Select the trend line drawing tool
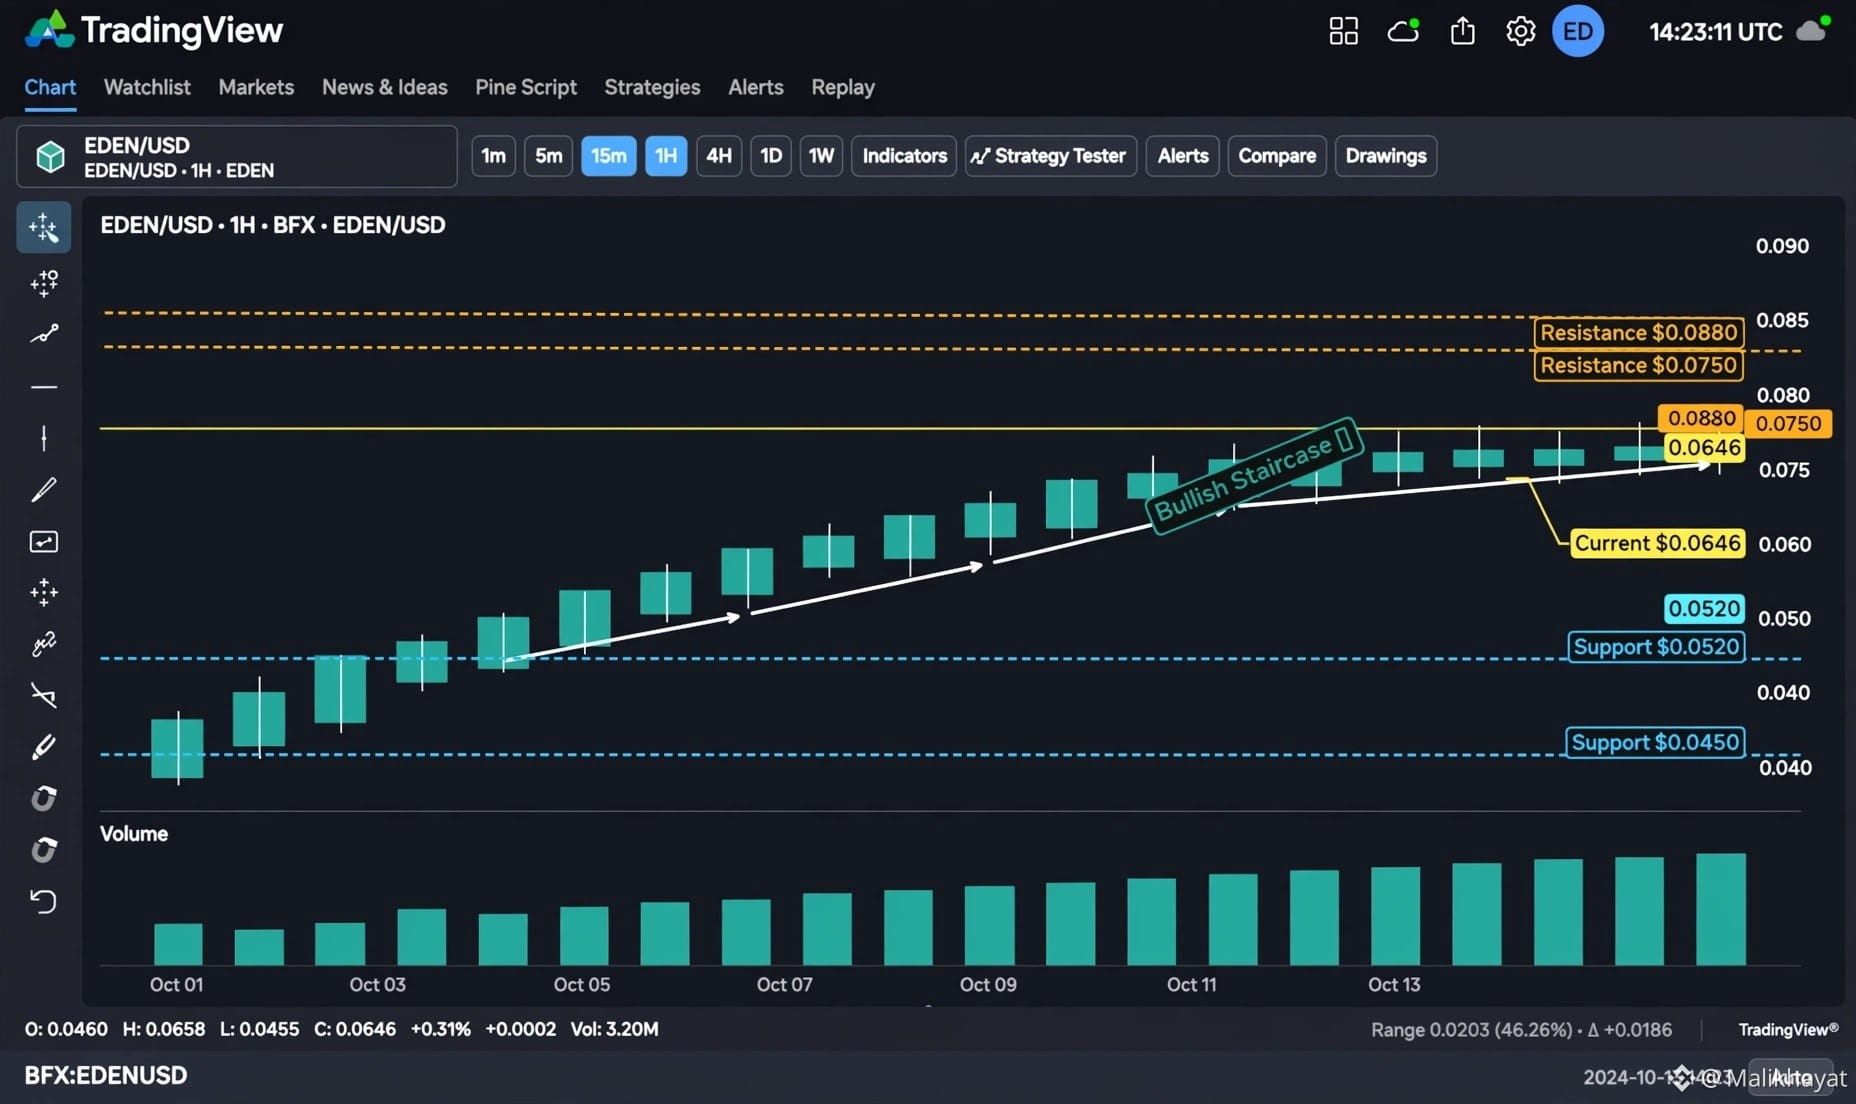Viewport: 1856px width, 1104px height. 43,334
